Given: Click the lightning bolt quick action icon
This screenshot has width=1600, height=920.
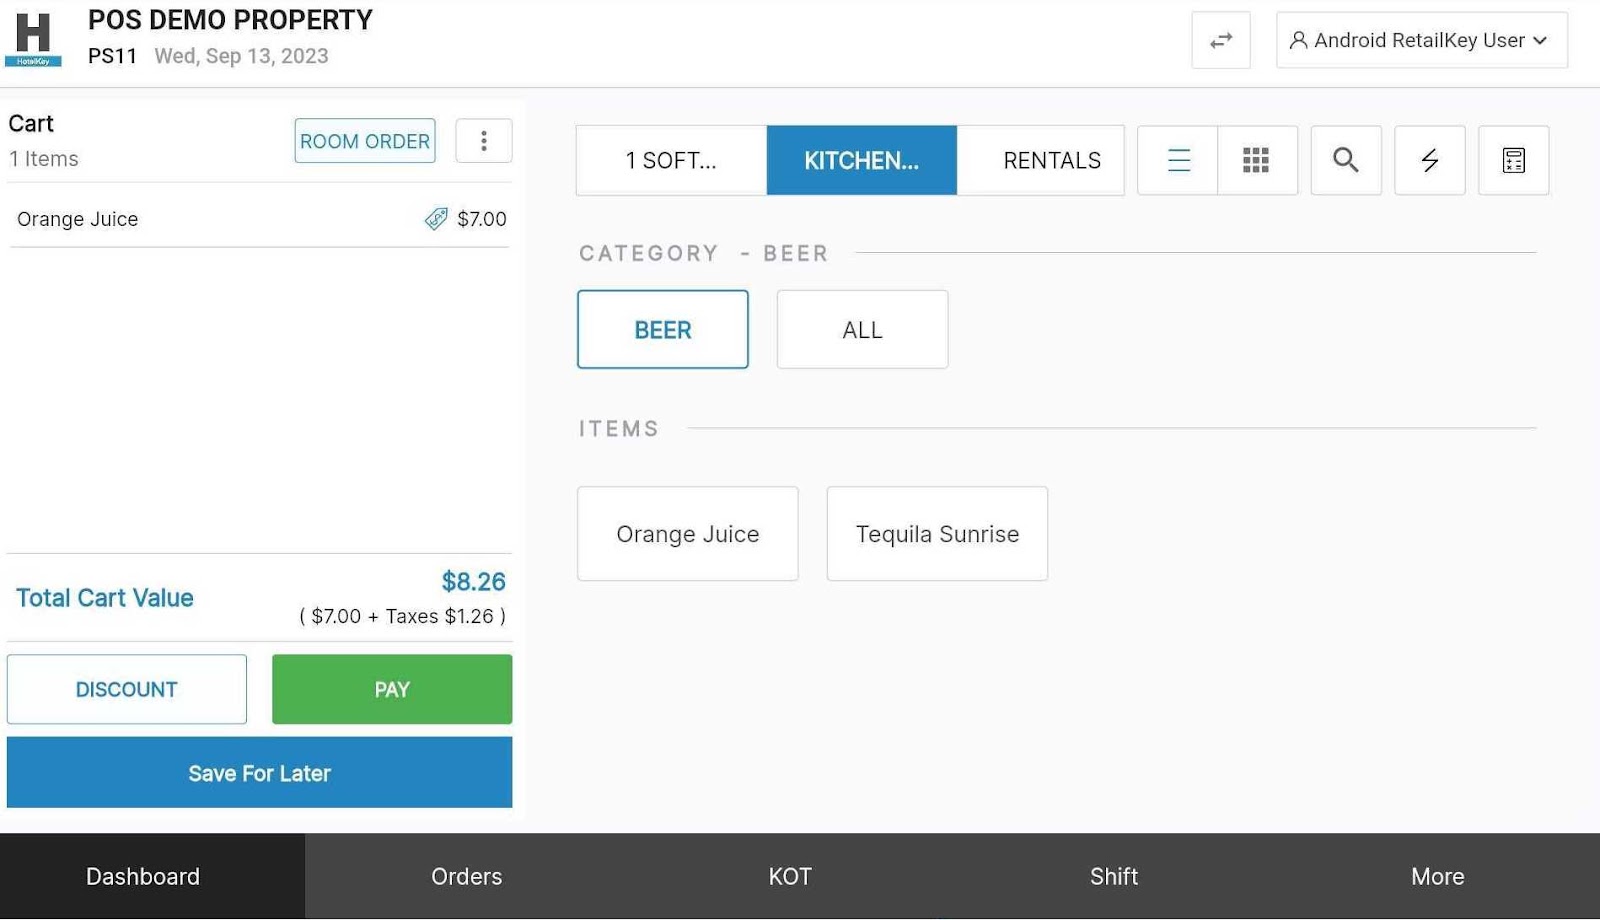Looking at the screenshot, I should pyautogui.click(x=1429, y=160).
